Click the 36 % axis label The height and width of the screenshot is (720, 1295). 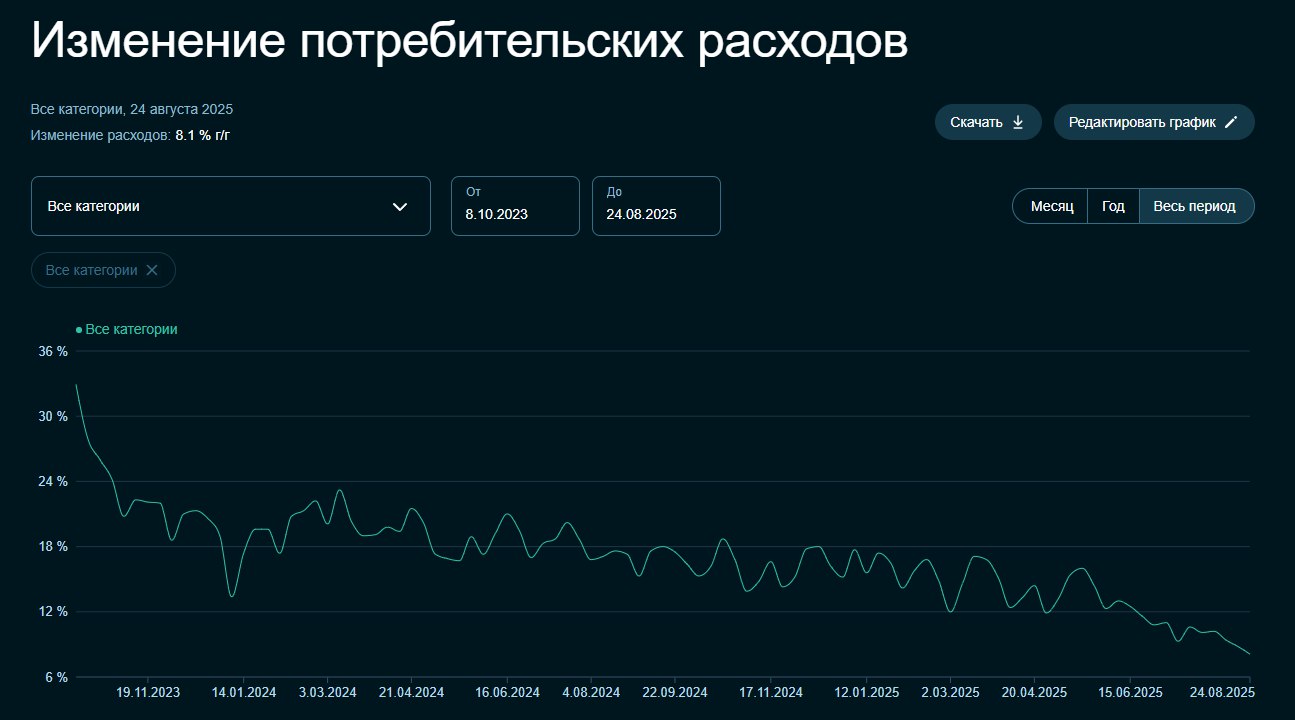click(53, 352)
